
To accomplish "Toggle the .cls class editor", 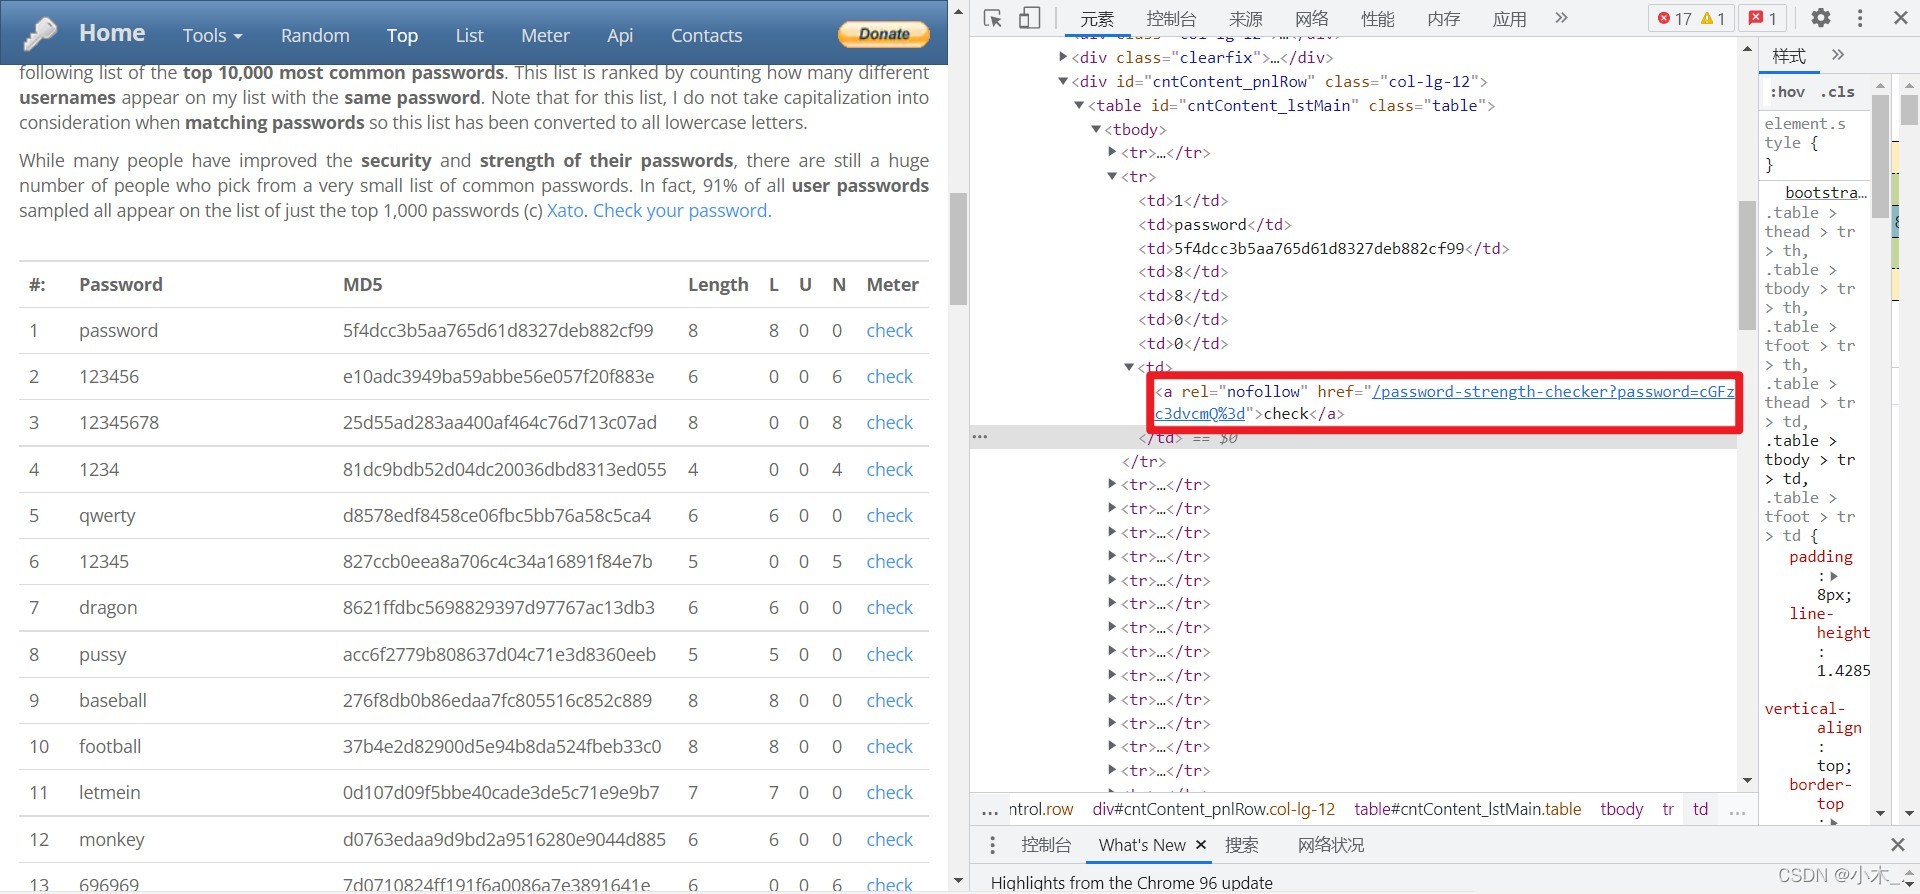I will pos(1837,92).
